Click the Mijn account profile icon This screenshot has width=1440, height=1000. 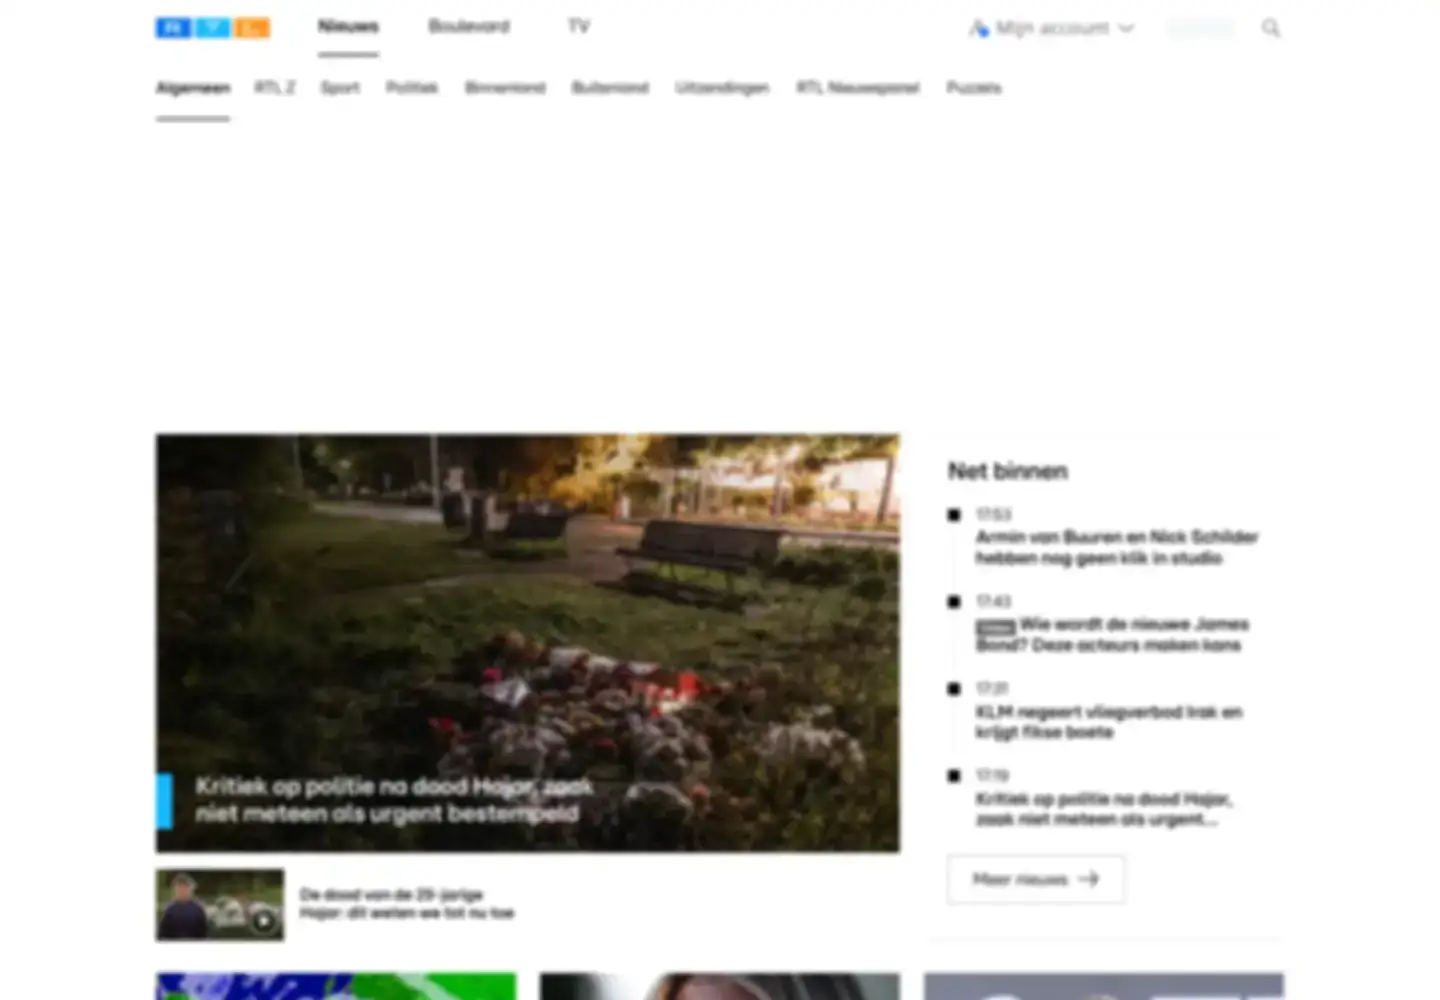click(x=978, y=28)
